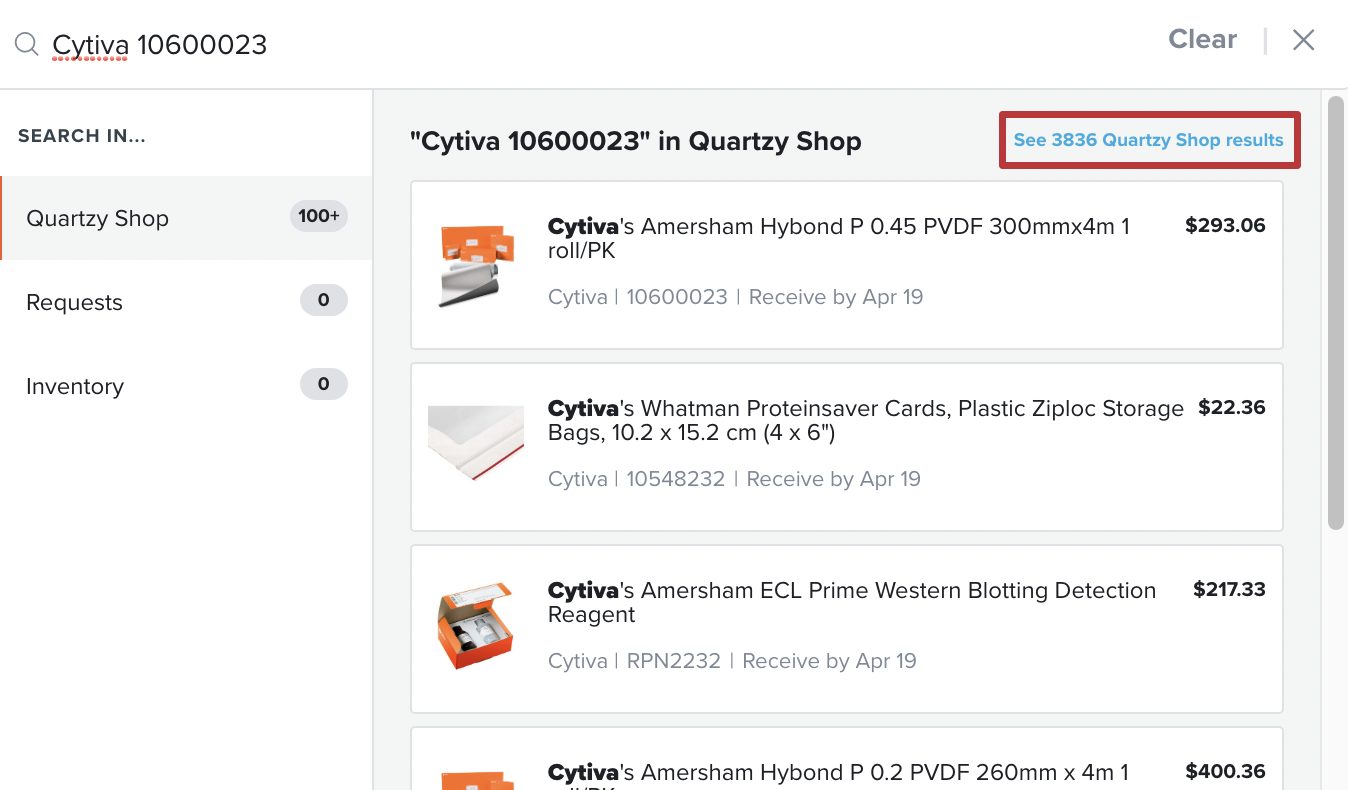Open Amersham Hybond P 0.45 PVDF product title
The image size is (1348, 790).
(x=839, y=238)
